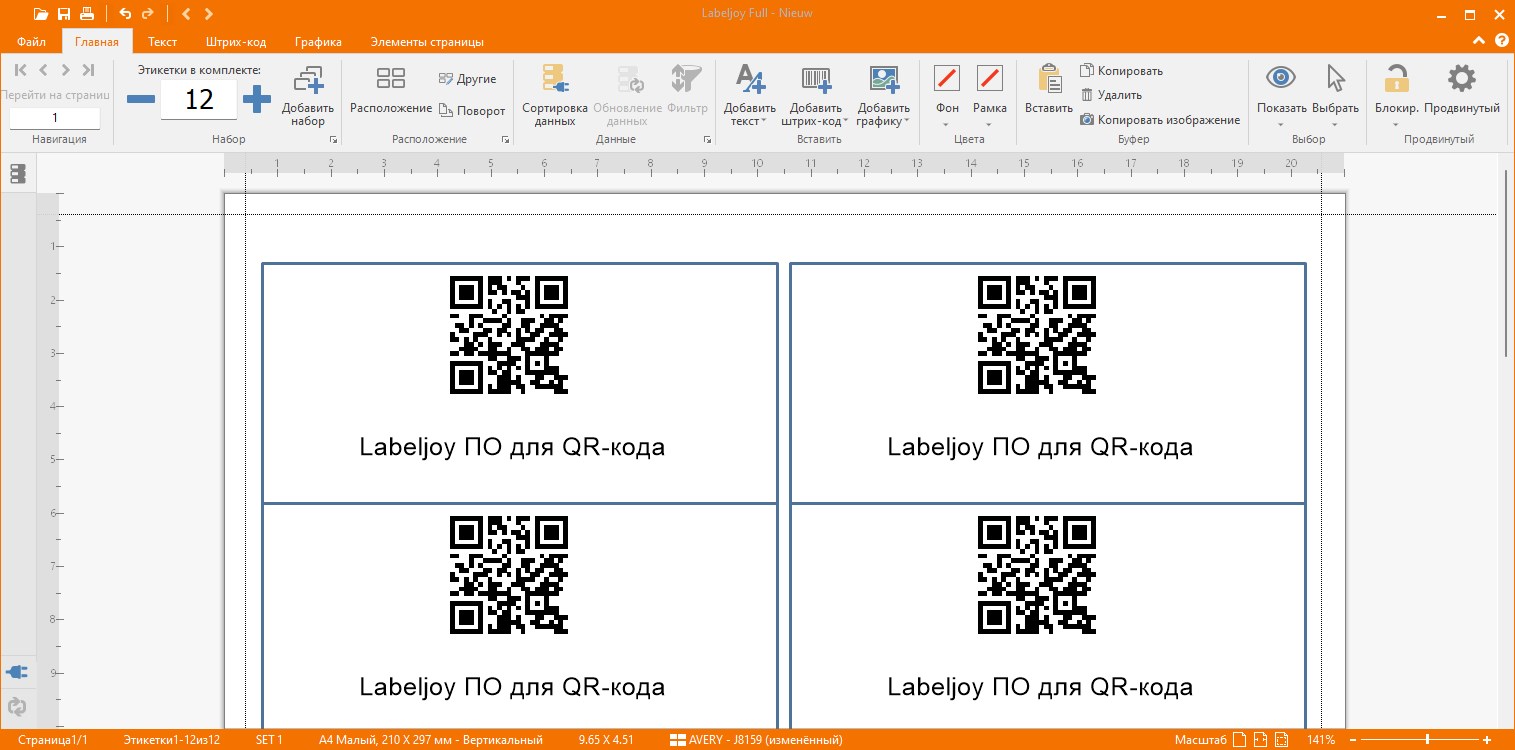Click the redo arrow in title bar
The image size is (1515, 750).
pyautogui.click(x=148, y=14)
